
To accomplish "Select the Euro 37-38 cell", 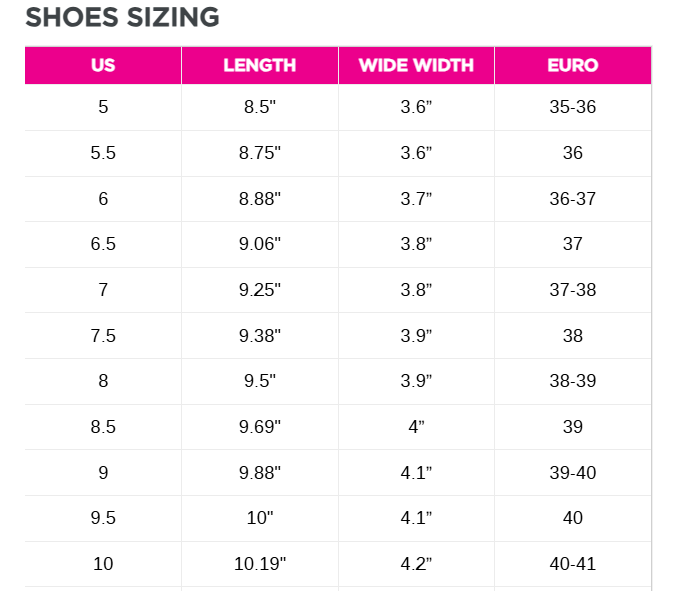I will [x=573, y=290].
